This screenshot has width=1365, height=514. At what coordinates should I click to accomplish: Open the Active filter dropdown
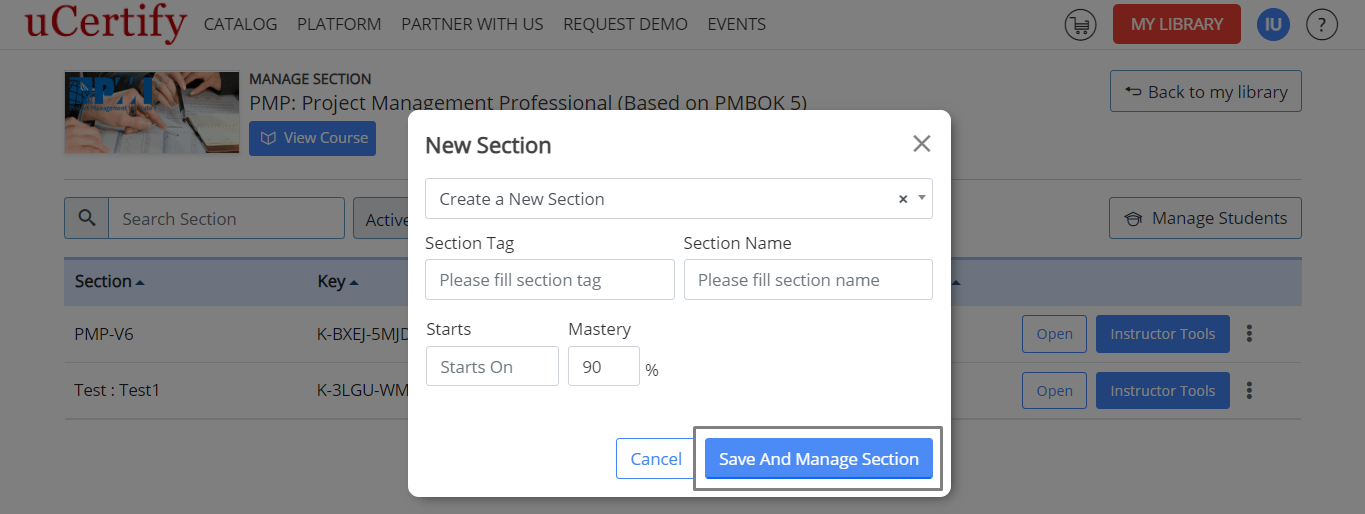pyautogui.click(x=381, y=218)
